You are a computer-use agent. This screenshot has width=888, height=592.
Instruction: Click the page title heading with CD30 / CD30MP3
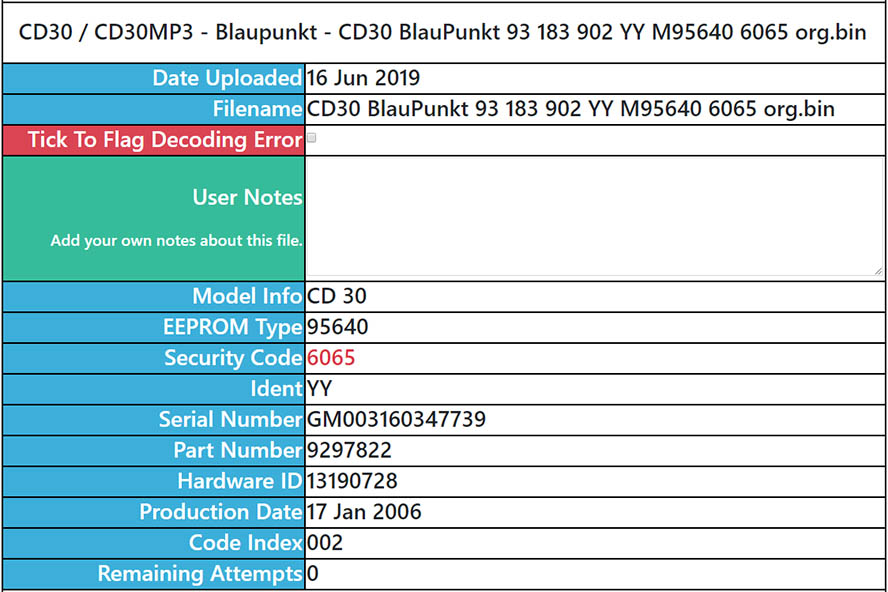(443, 32)
